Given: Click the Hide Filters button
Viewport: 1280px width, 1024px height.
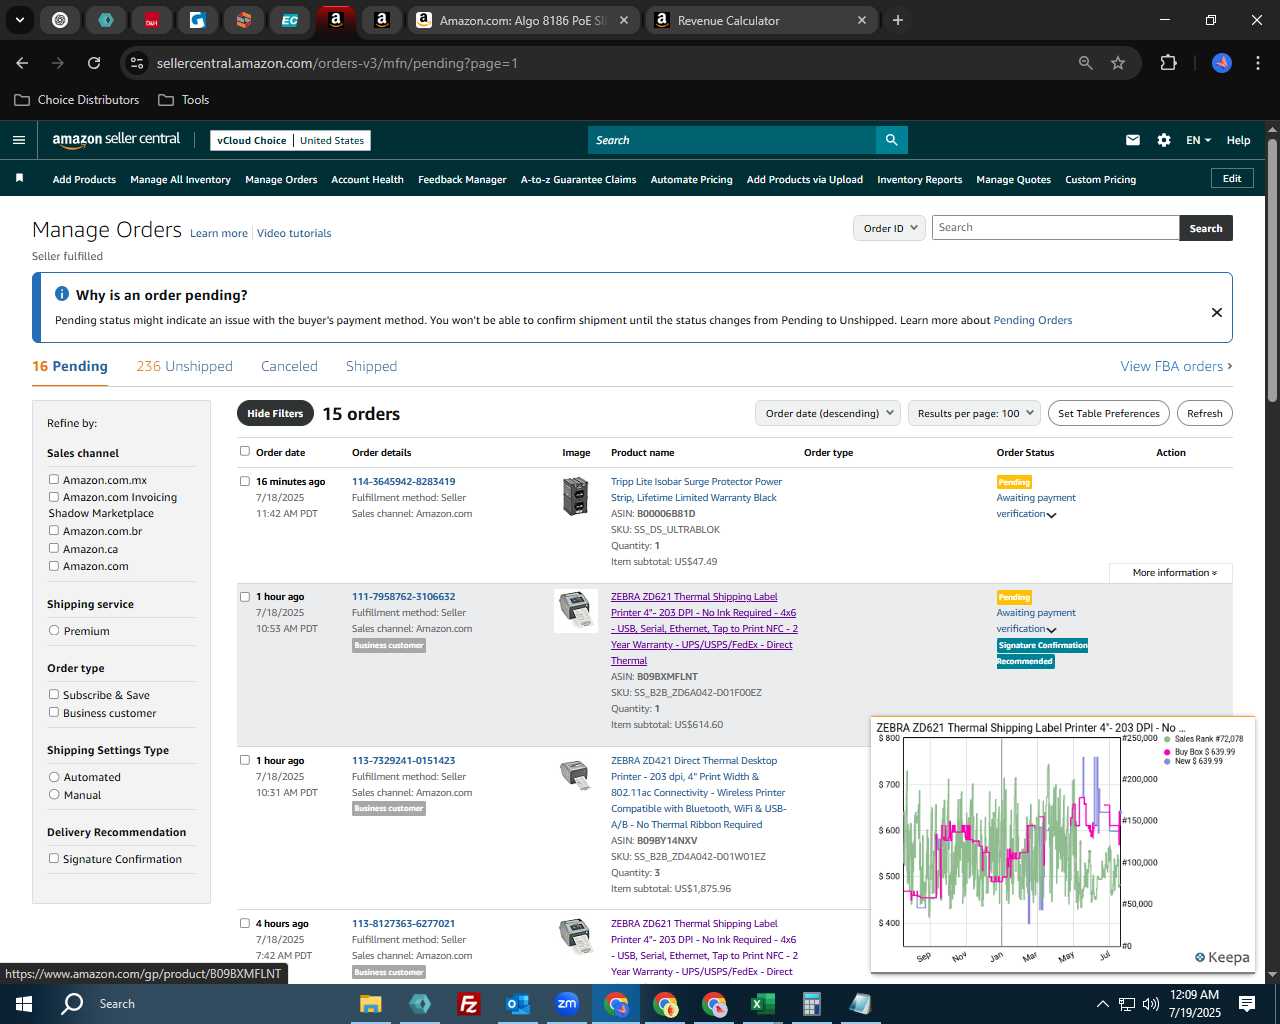Looking at the screenshot, I should click(x=275, y=413).
